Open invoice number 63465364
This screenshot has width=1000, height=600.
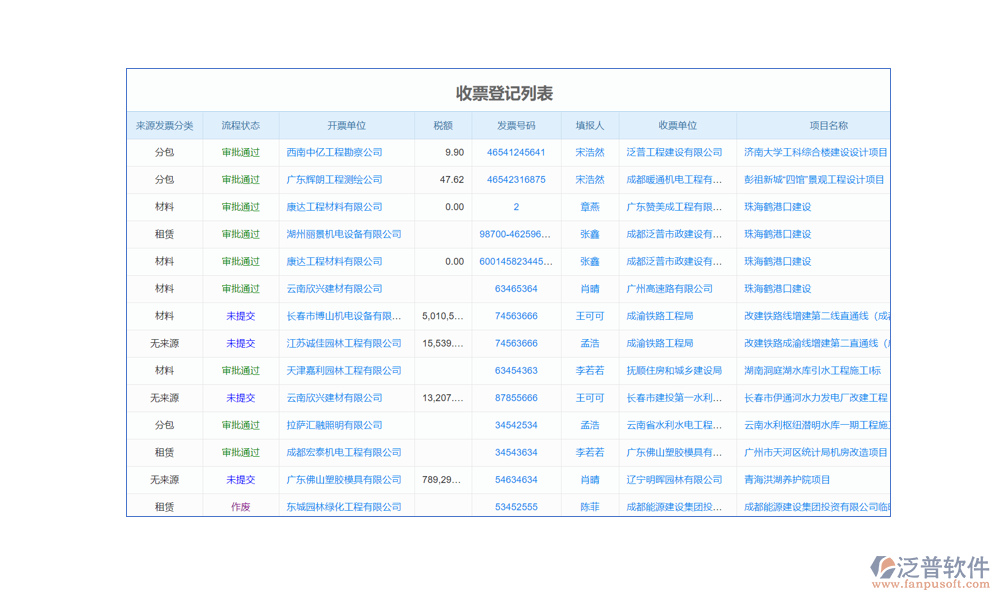coord(516,289)
